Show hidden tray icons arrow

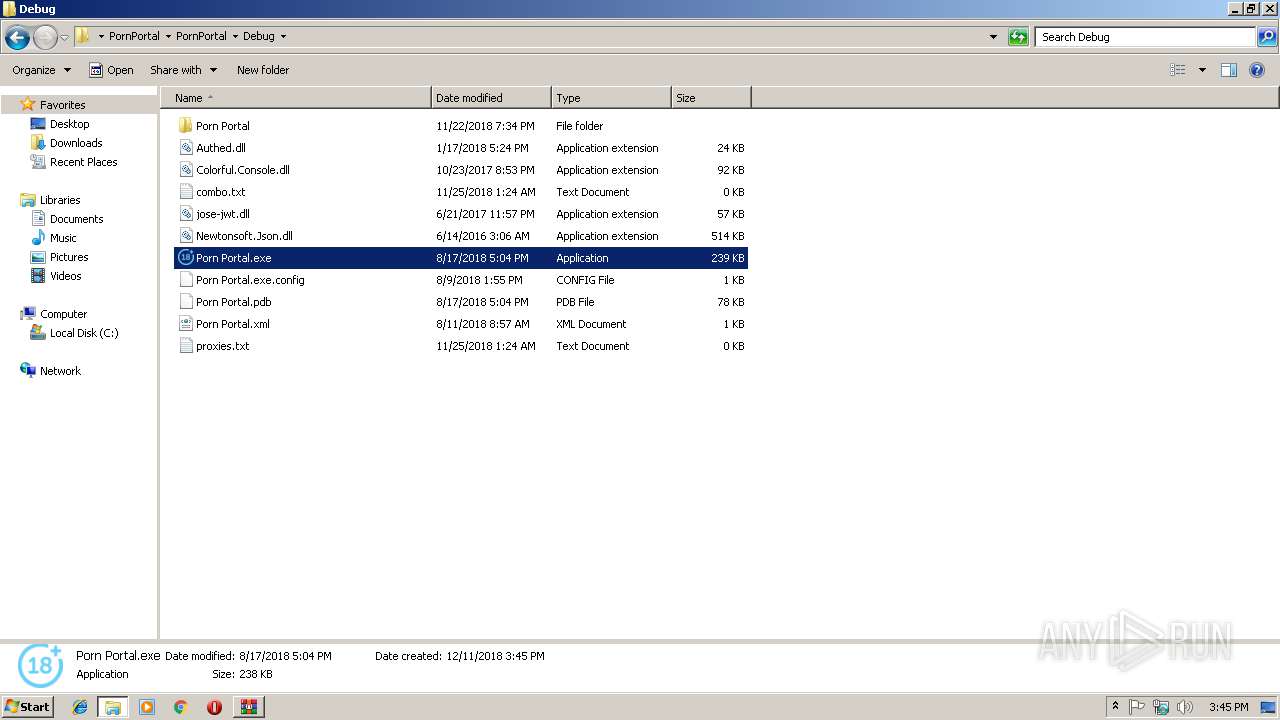1116,706
